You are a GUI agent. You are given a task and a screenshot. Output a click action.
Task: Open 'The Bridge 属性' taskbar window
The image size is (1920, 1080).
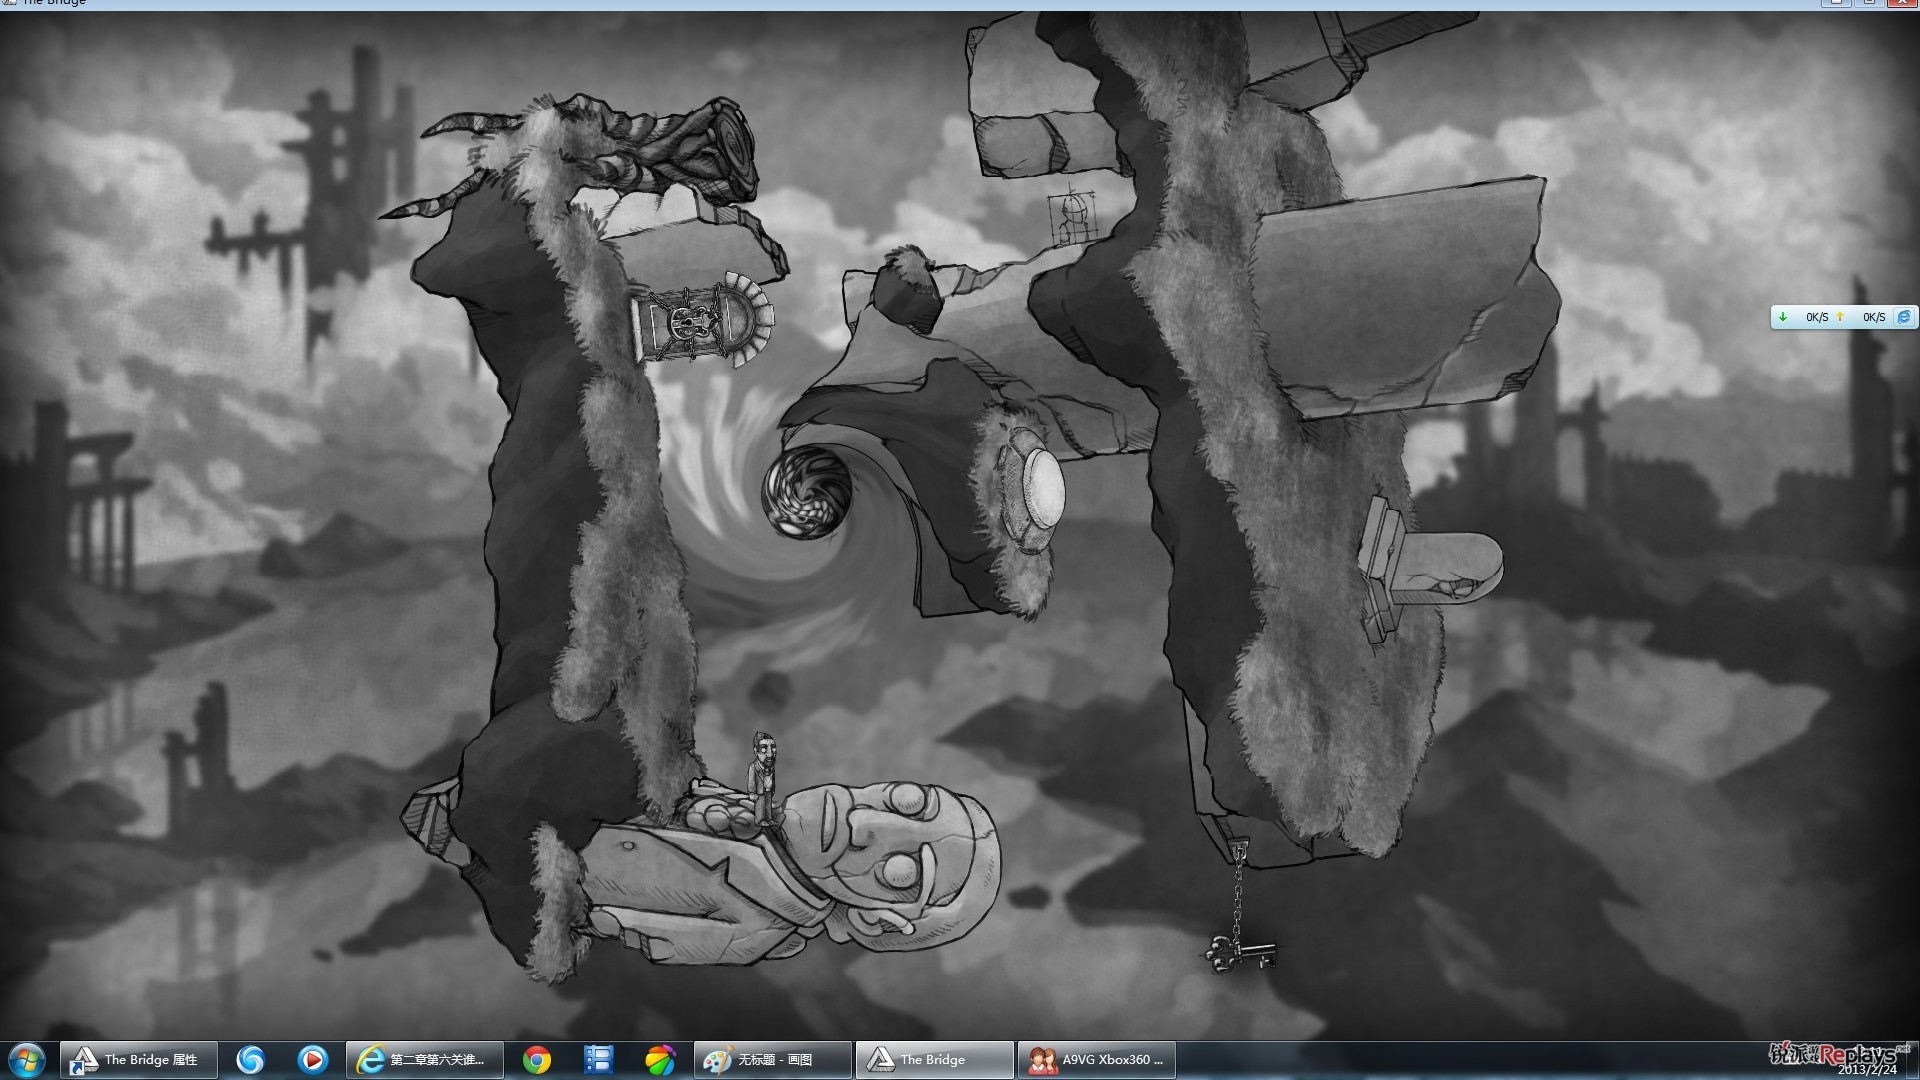click(x=139, y=1060)
